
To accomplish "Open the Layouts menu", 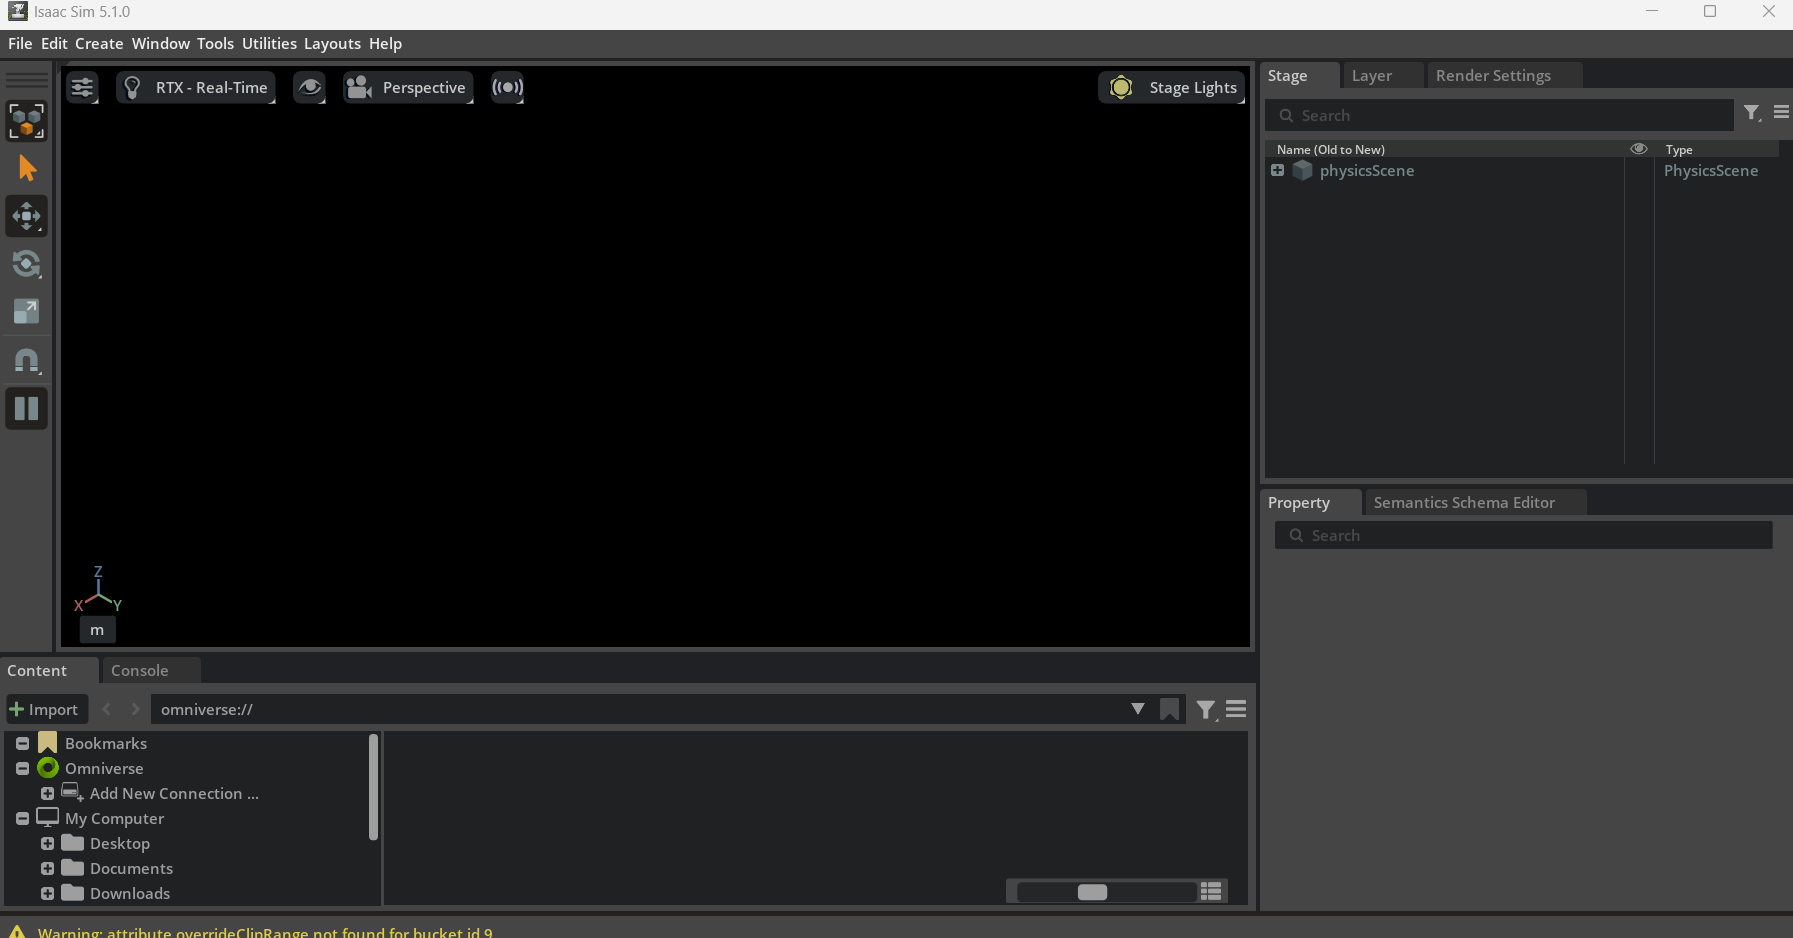I will point(332,44).
